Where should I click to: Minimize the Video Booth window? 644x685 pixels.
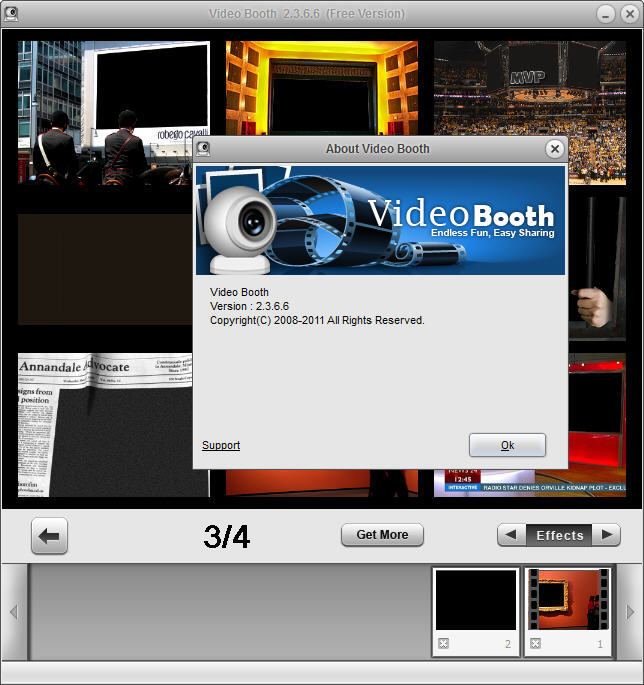click(606, 15)
